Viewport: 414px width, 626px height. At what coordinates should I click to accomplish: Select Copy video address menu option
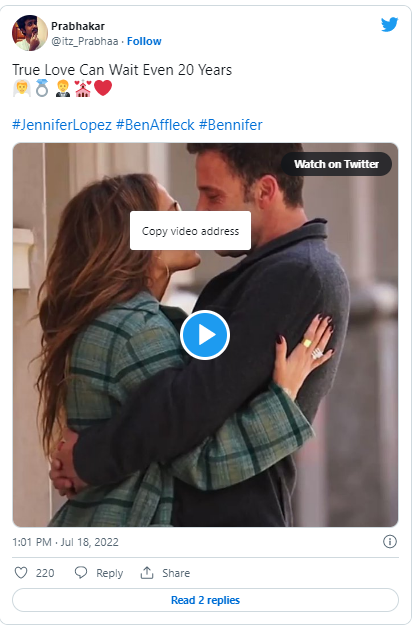click(190, 231)
